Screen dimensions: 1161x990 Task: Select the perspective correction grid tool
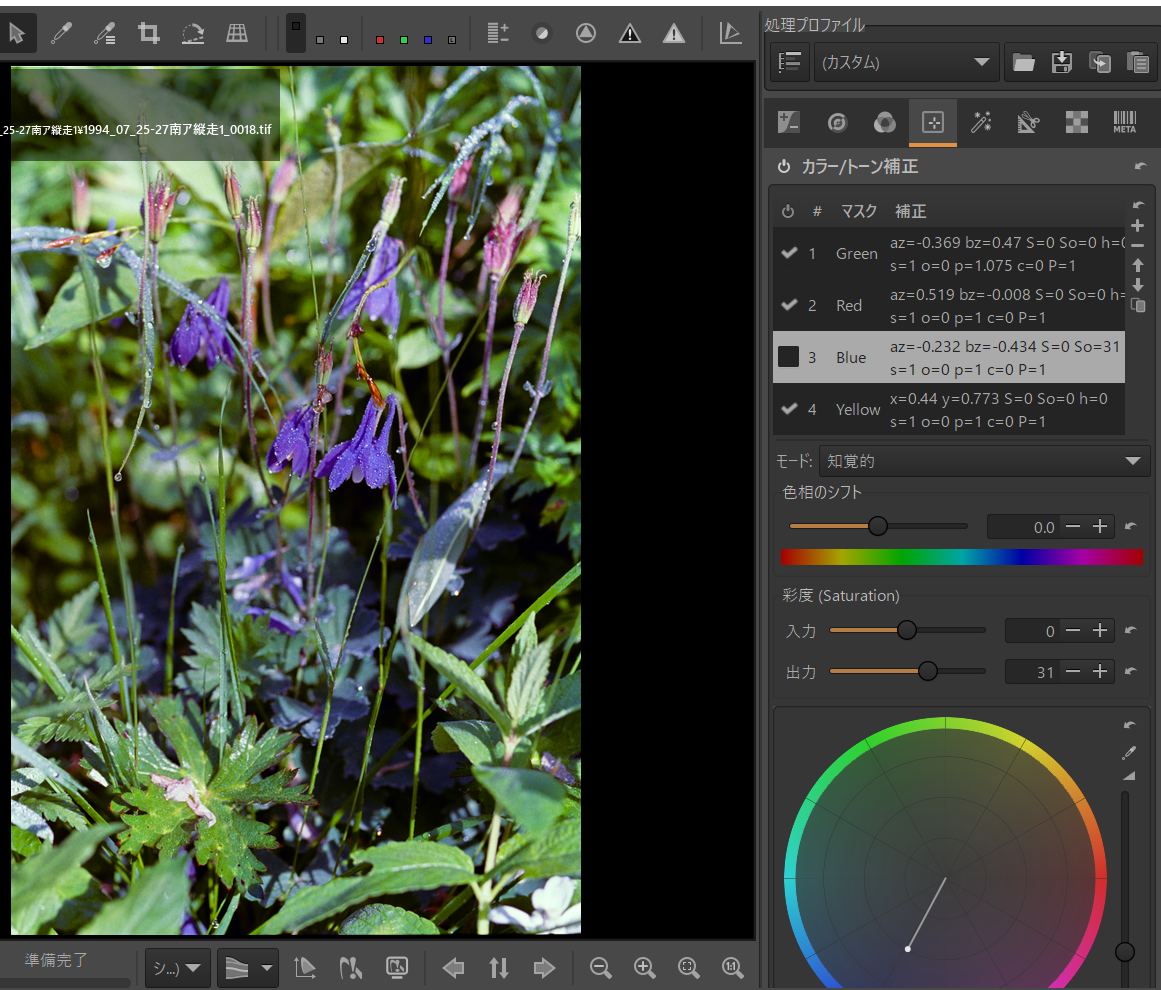point(237,33)
